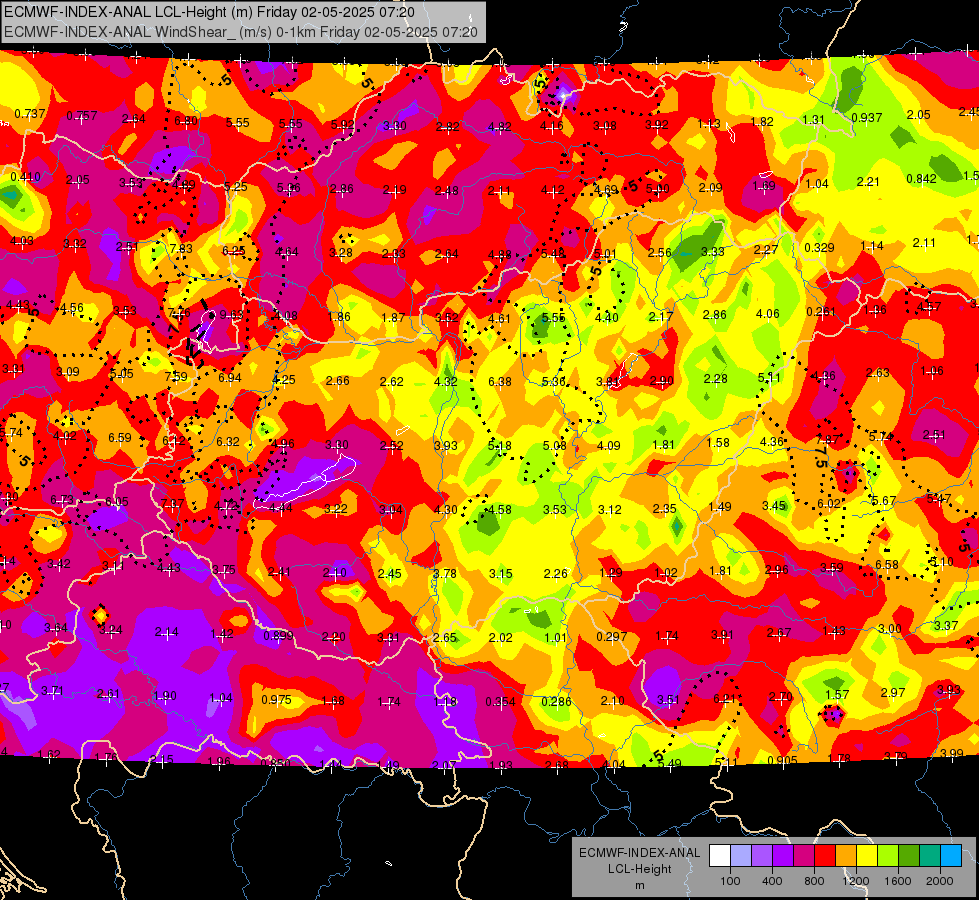Click the 6.02 wind shear value
The width and height of the screenshot is (979, 900).
click(x=829, y=503)
